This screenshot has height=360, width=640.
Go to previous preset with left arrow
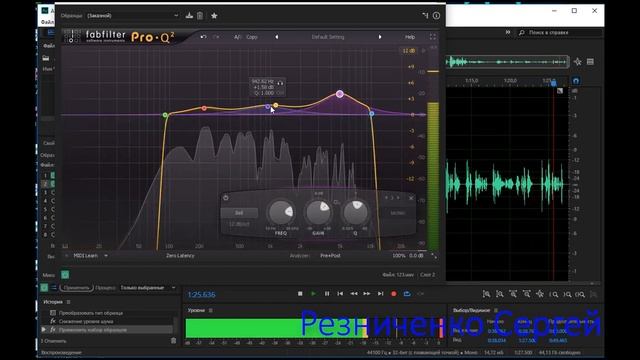277,37
